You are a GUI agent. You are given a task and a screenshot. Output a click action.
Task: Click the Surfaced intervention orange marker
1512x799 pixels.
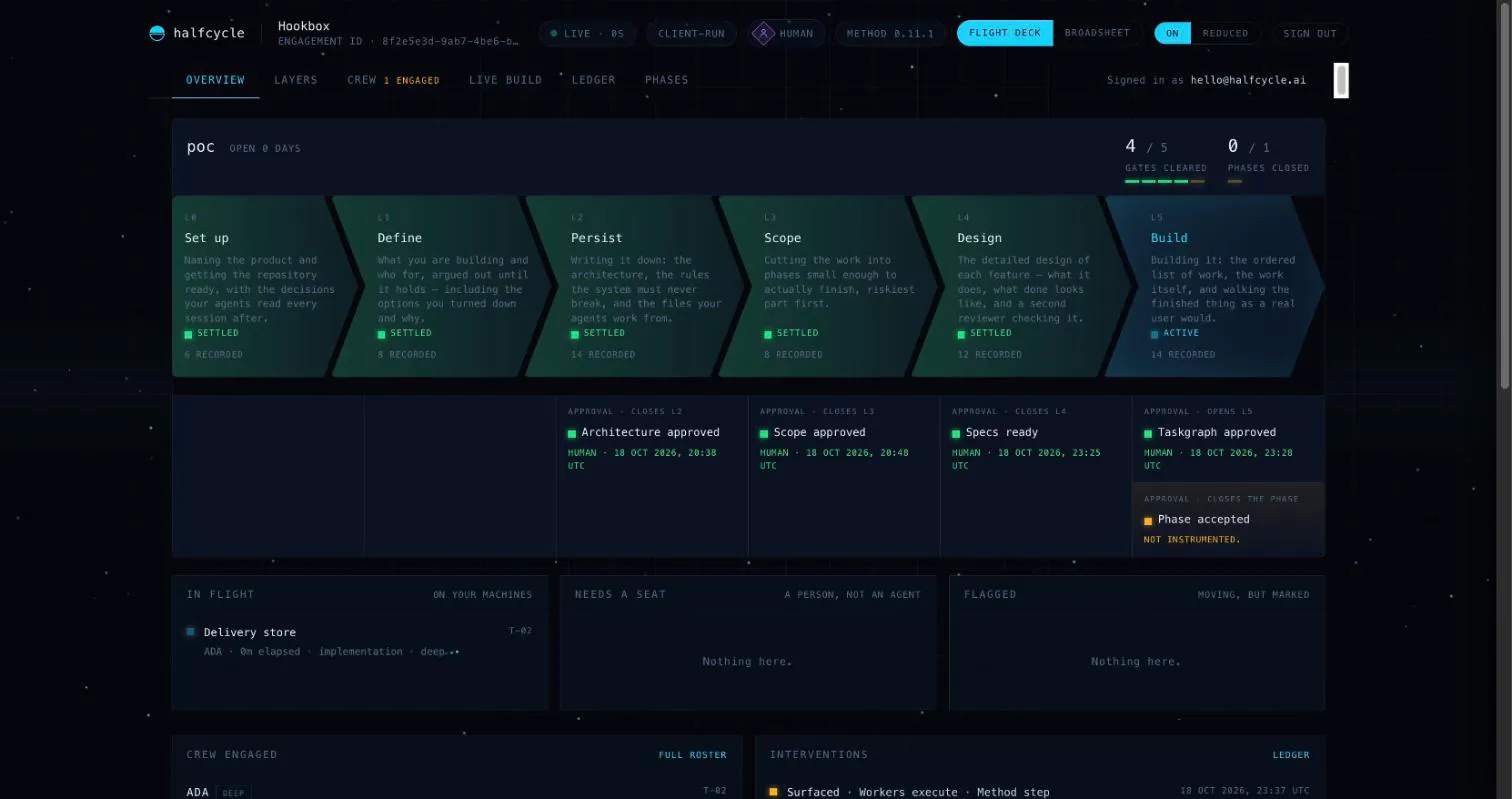773,791
